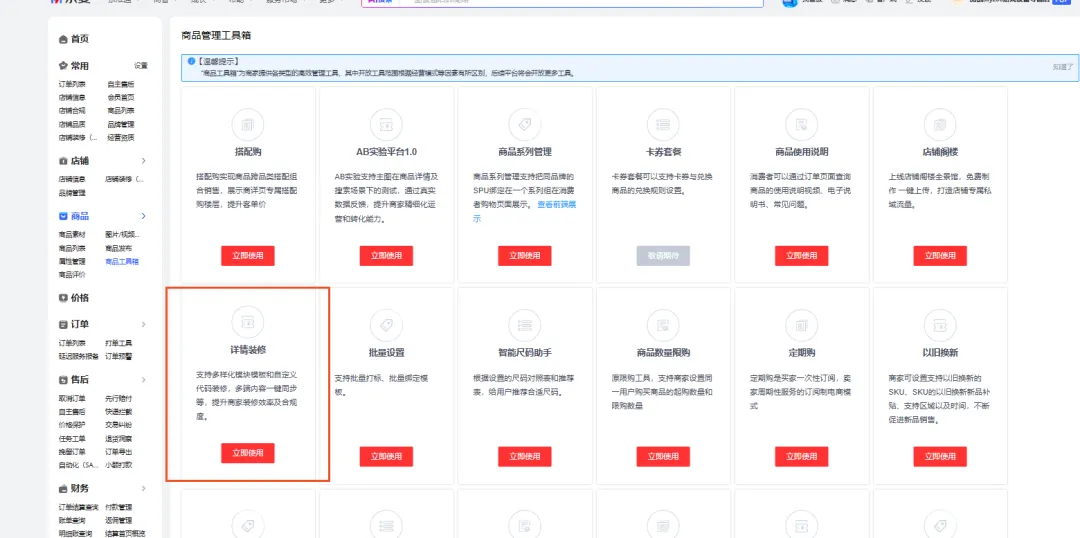Viewport: 1080px width, 538px height.
Task: Click 立即使用 under 店铺阁楼
Action: [x=939, y=256]
